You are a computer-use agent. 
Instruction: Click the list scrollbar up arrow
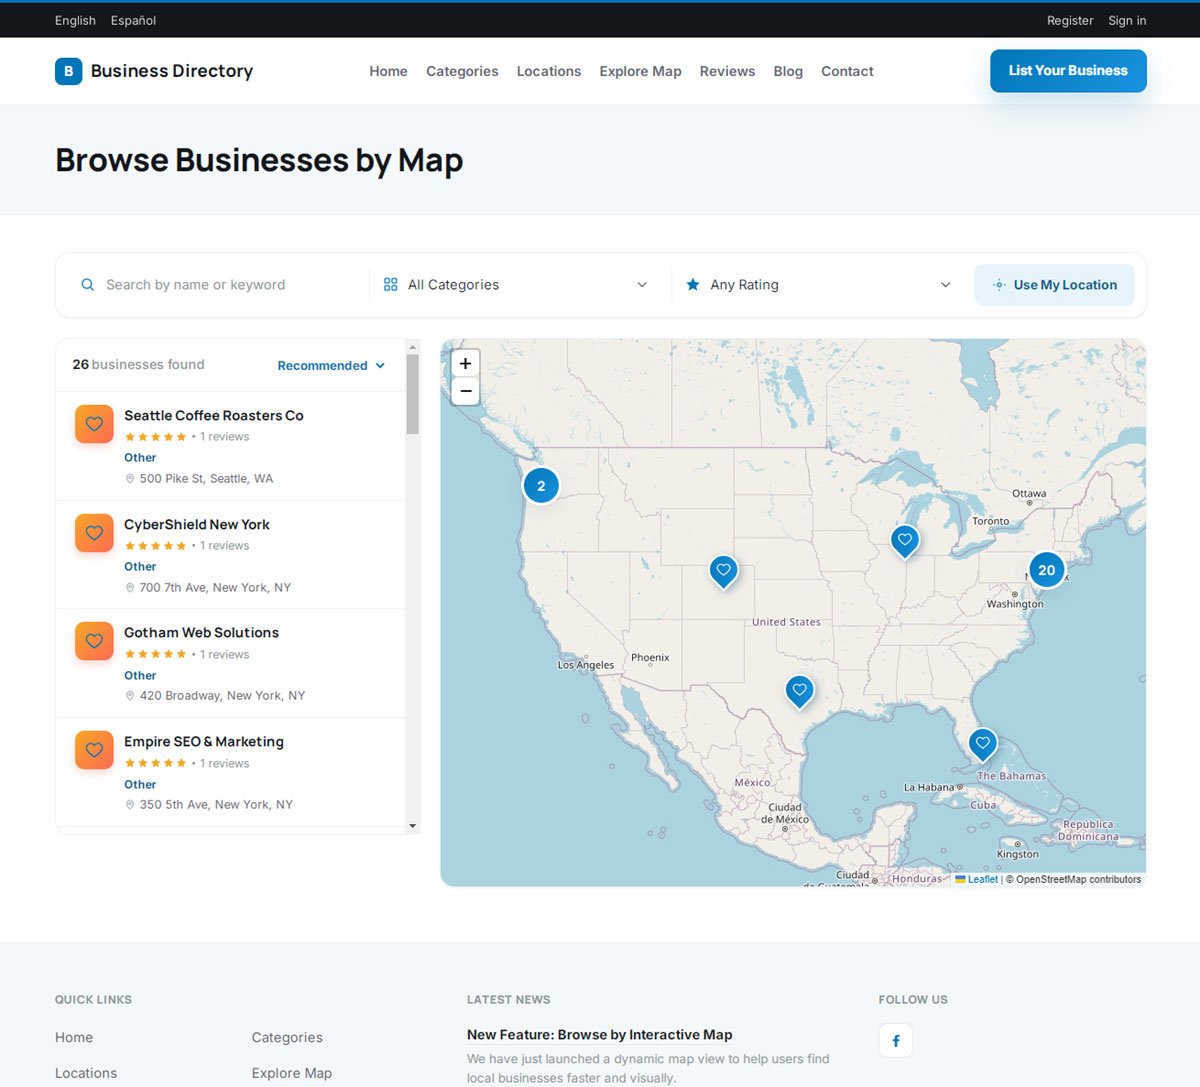click(412, 346)
